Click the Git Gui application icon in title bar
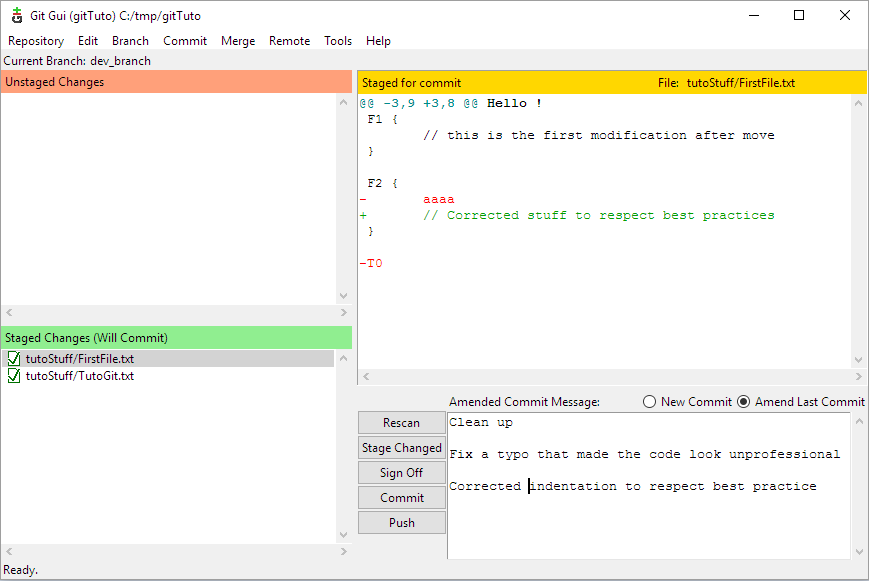 pyautogui.click(x=17, y=16)
